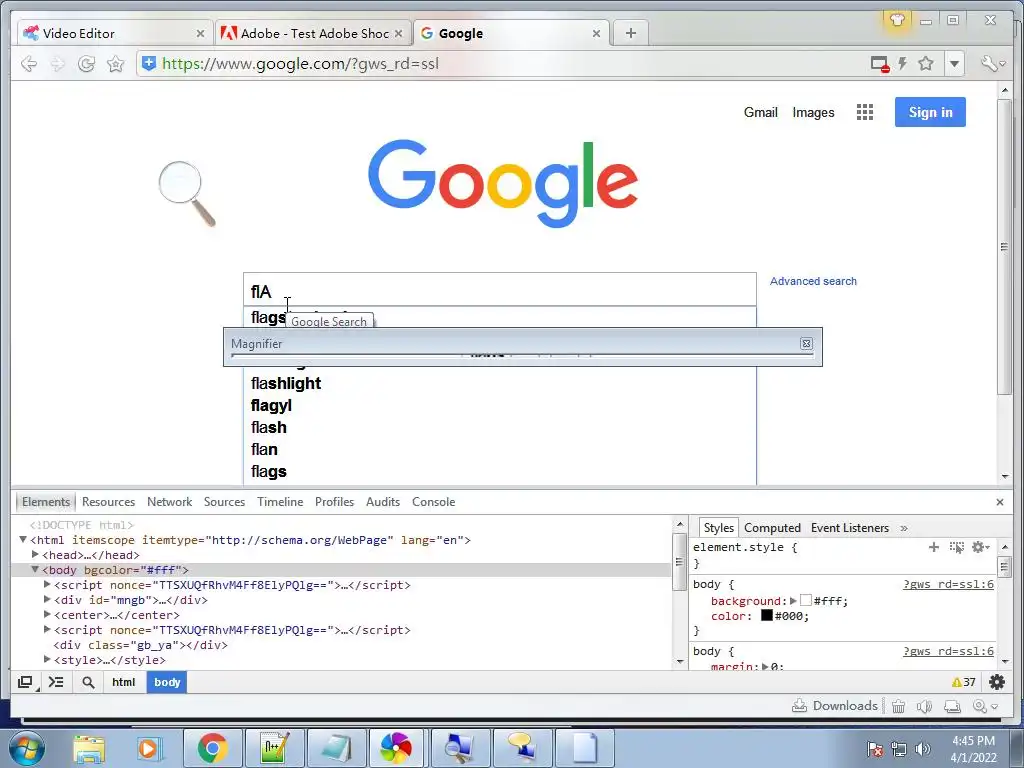
Task: Reload the page with the refresh icon
Action: click(x=86, y=63)
